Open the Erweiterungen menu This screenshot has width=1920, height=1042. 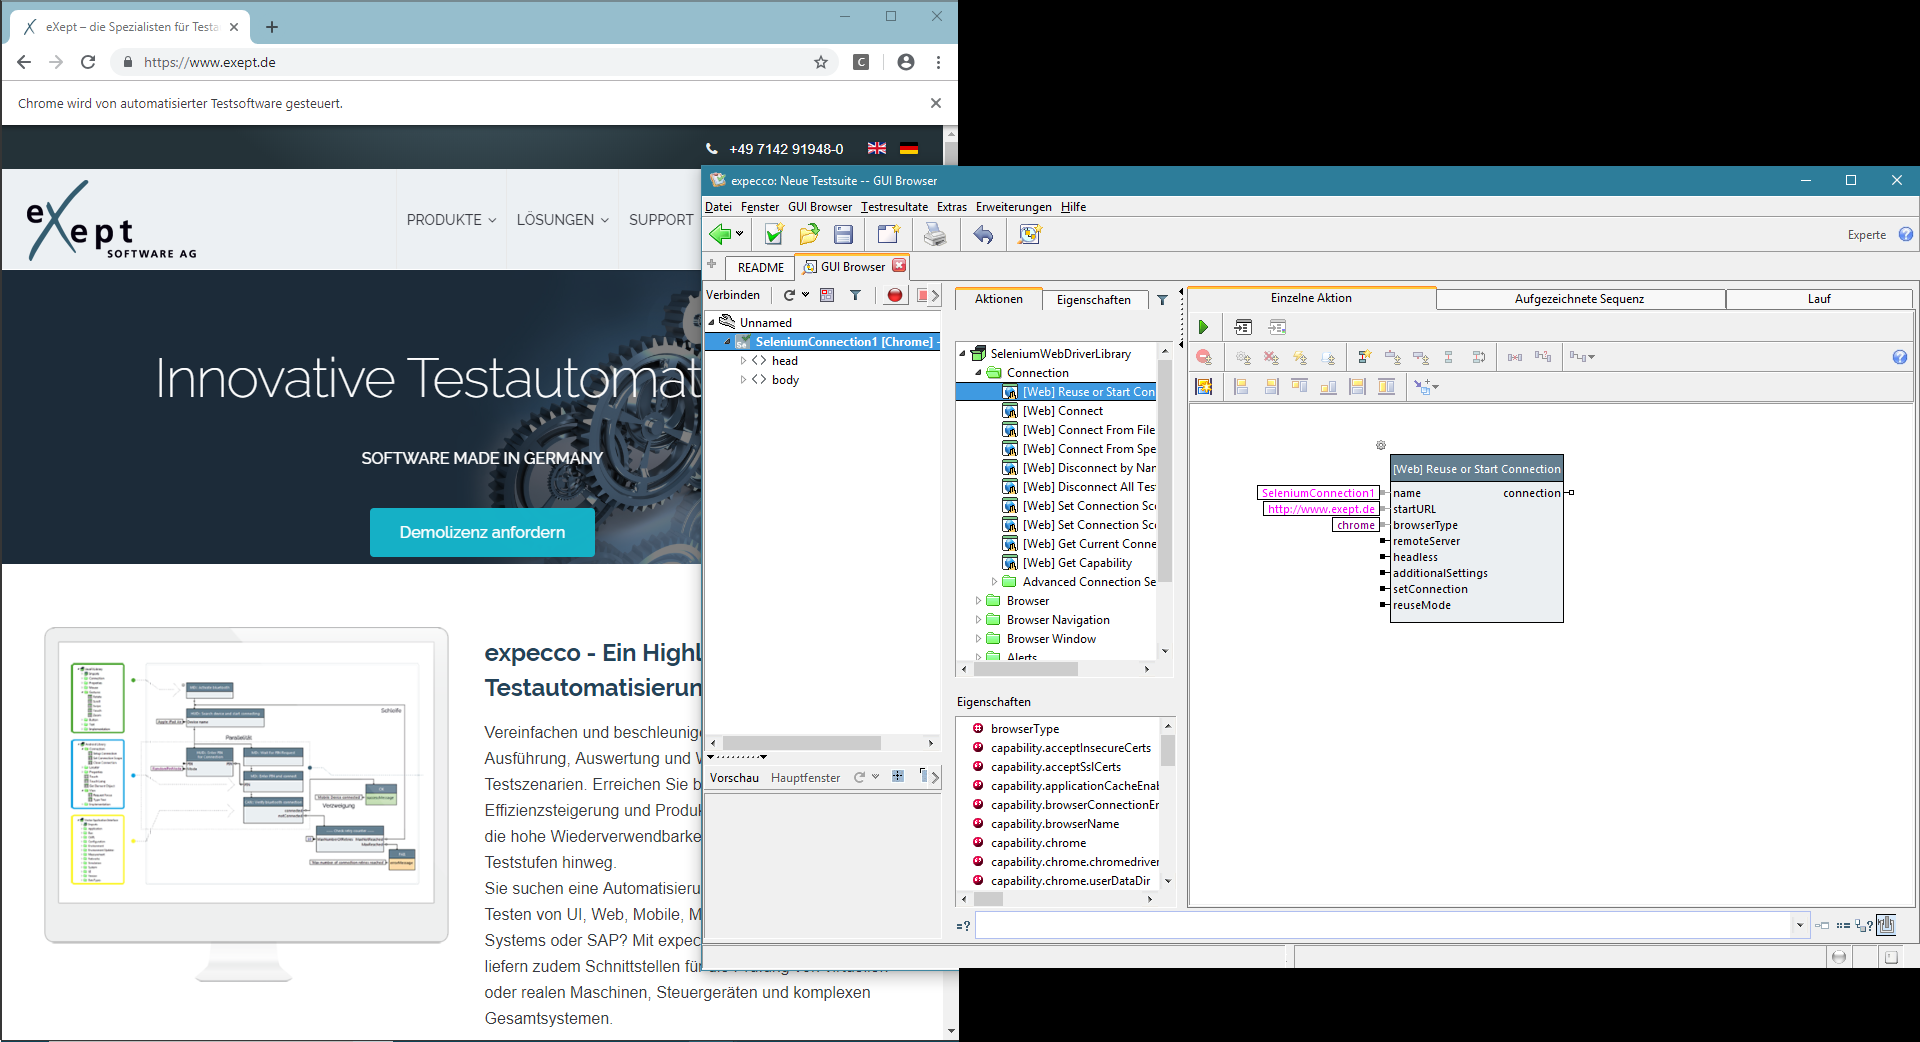tap(1013, 207)
